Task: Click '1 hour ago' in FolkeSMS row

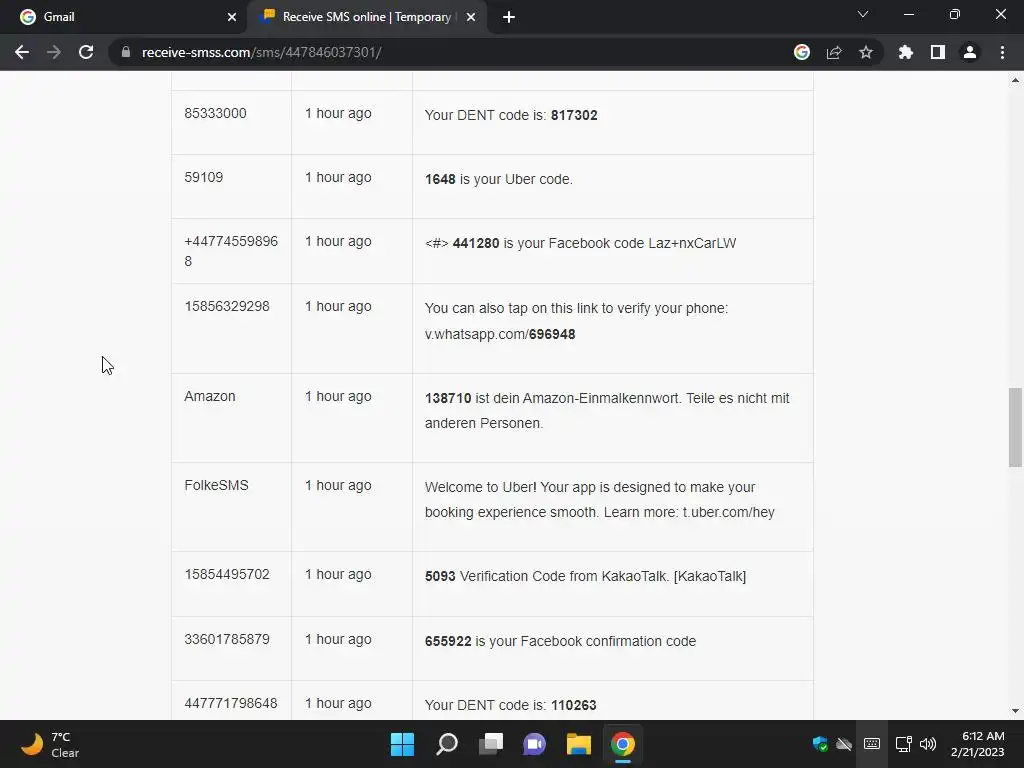Action: tap(338, 485)
